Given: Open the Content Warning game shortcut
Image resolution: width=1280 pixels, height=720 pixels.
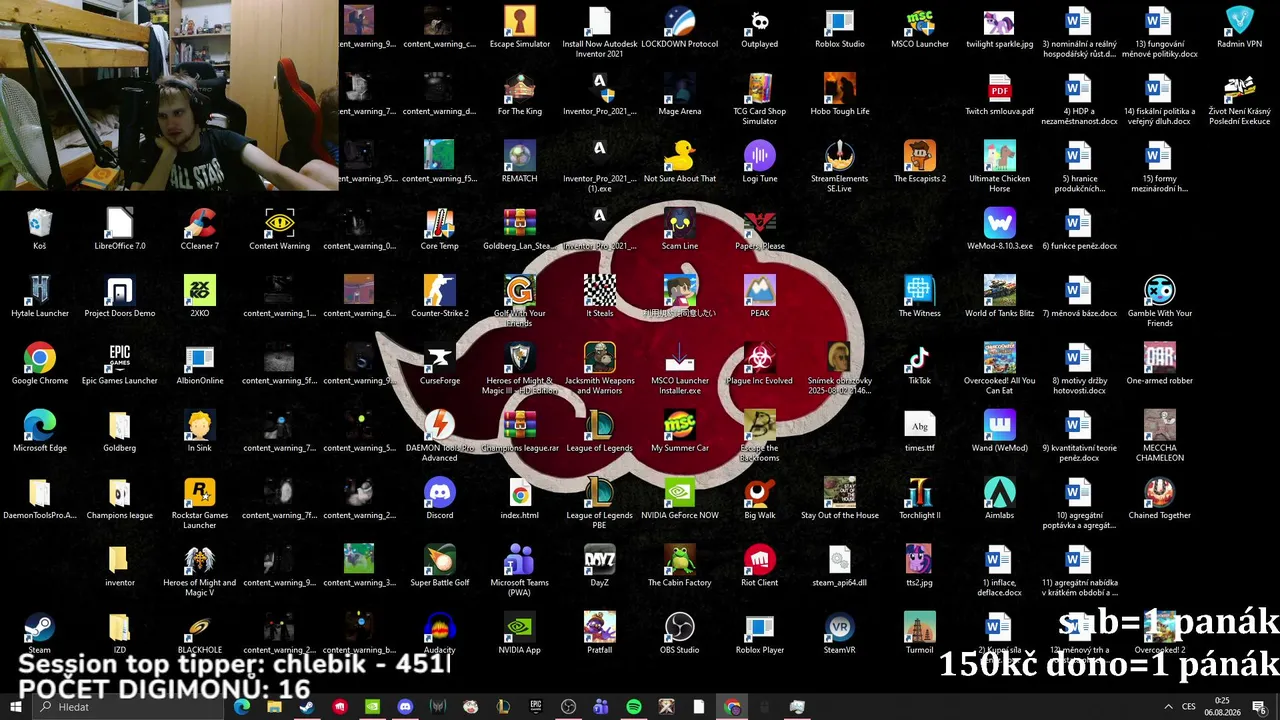Looking at the screenshot, I should [x=279, y=230].
